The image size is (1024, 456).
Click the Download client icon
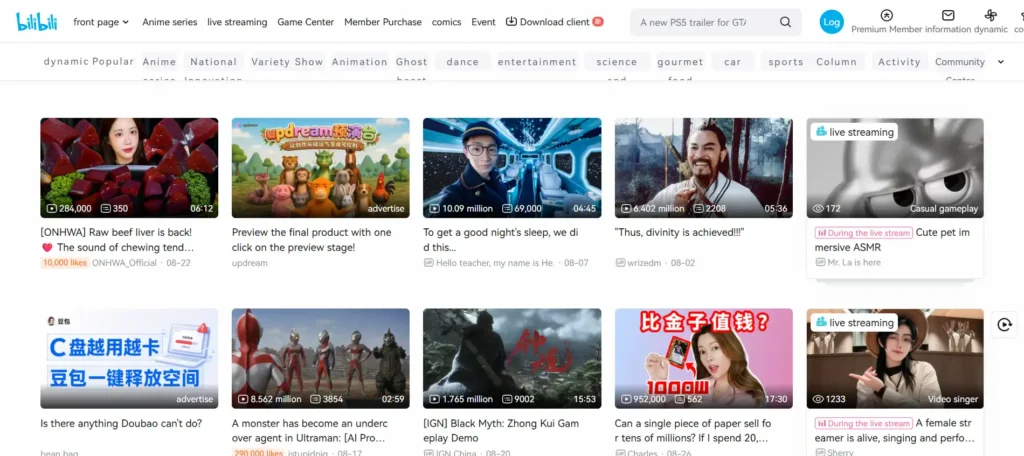click(x=511, y=22)
